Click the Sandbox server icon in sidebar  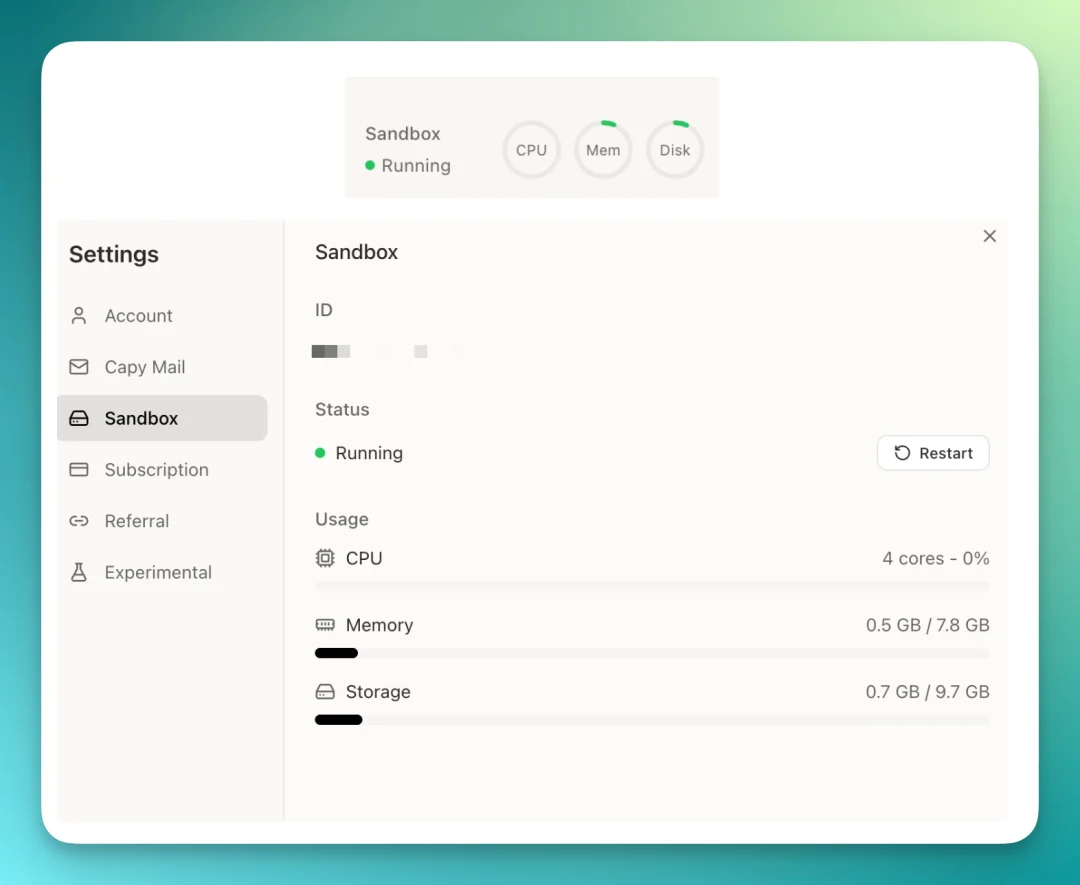point(78,418)
